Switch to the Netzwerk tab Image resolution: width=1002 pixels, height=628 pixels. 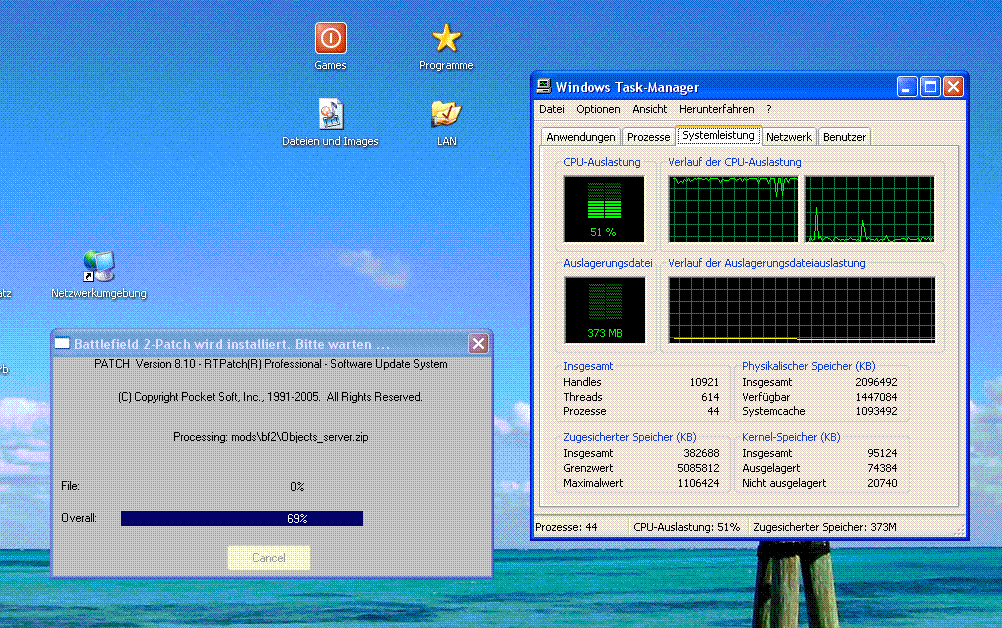[x=789, y=137]
